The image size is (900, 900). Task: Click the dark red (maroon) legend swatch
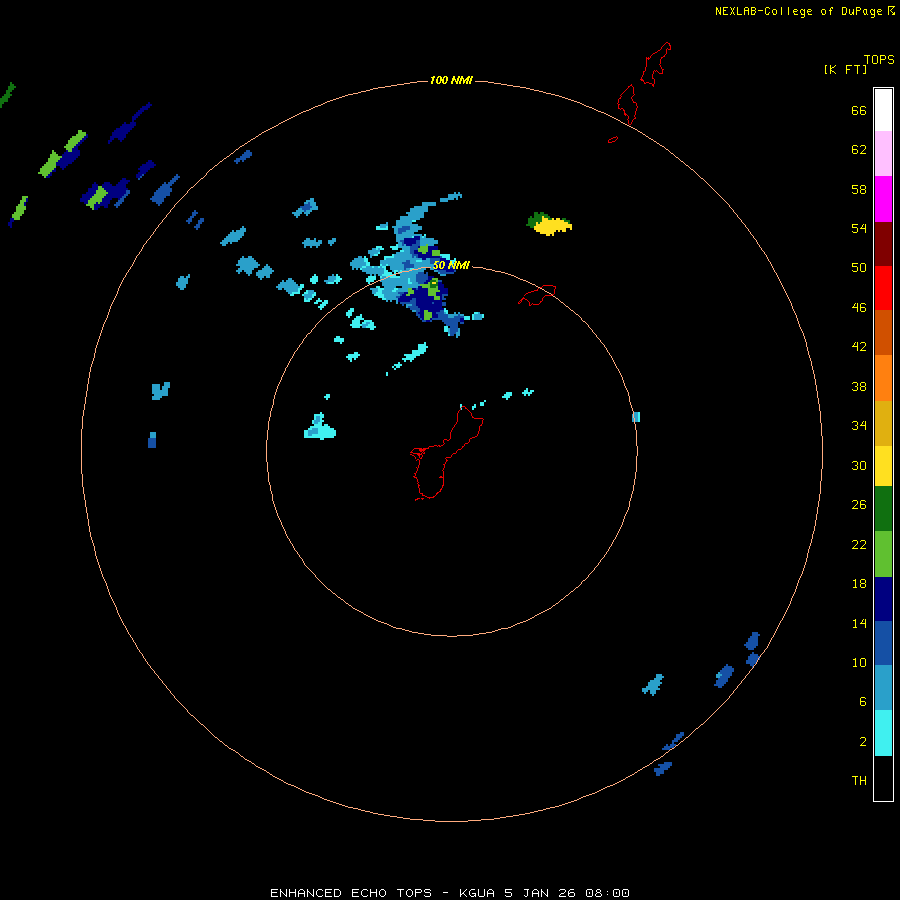pyautogui.click(x=883, y=244)
